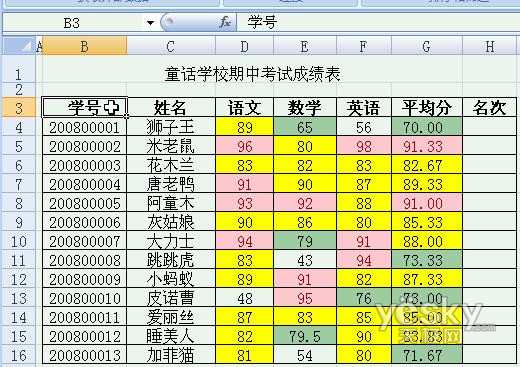Click the name cell 唐老鸭
The image size is (520, 367).
coord(171,184)
